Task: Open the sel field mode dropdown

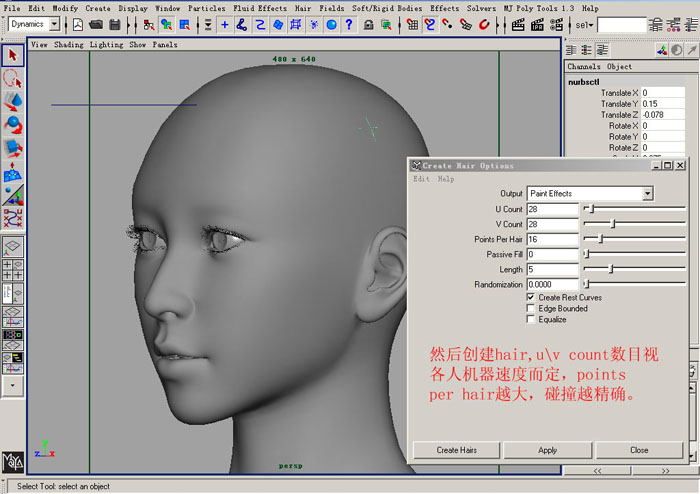Action: coord(584,25)
